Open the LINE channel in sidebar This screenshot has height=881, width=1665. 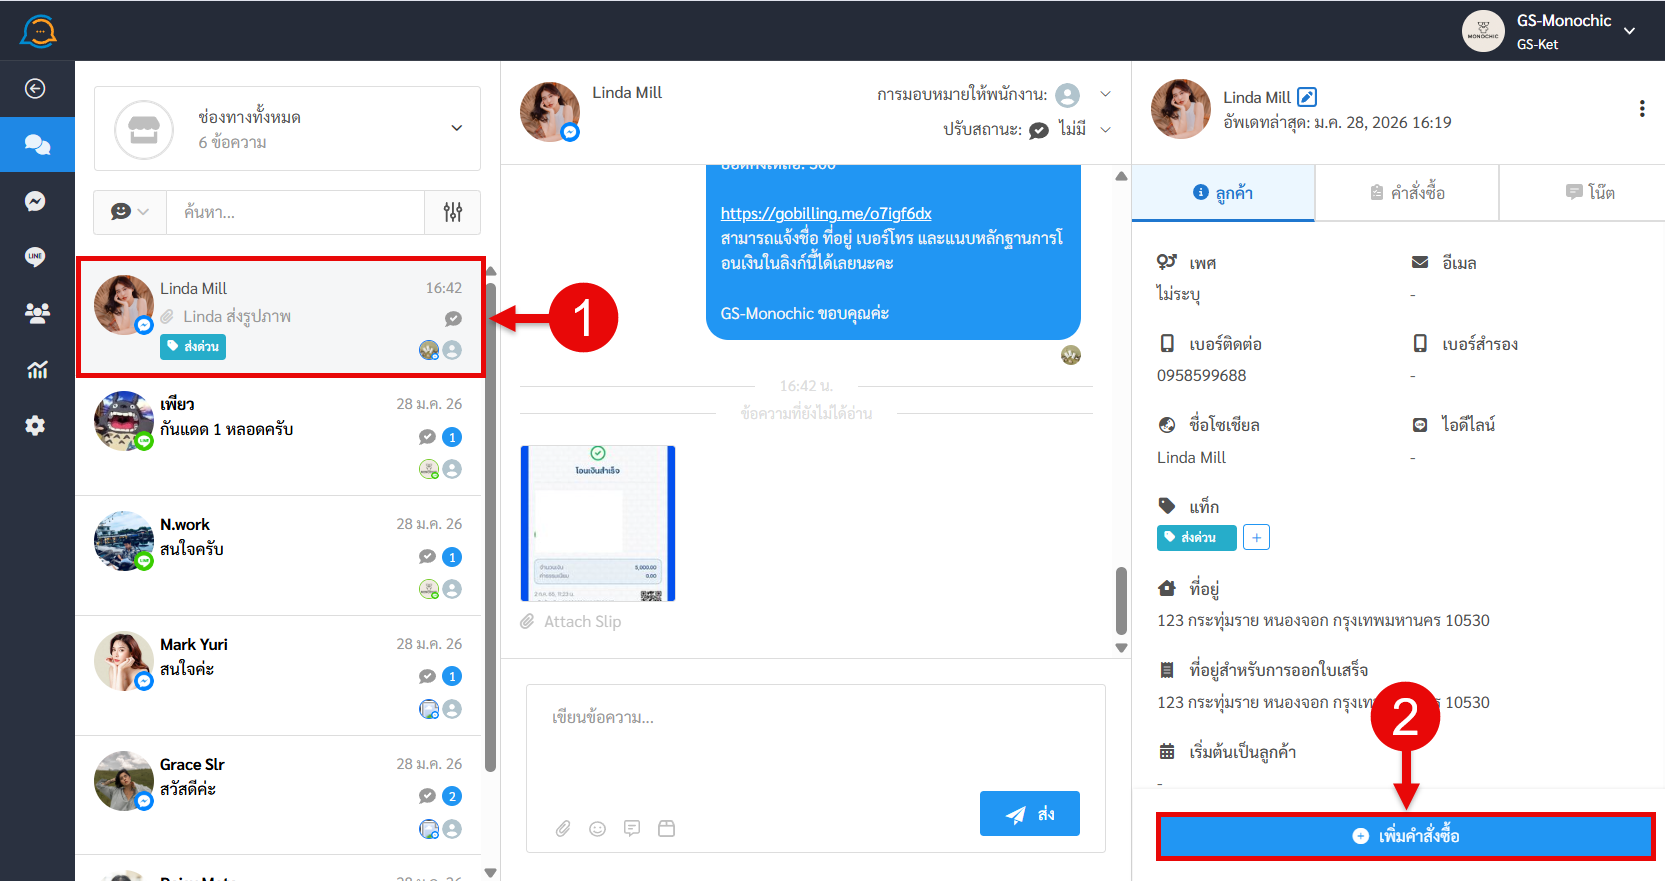tap(35, 257)
